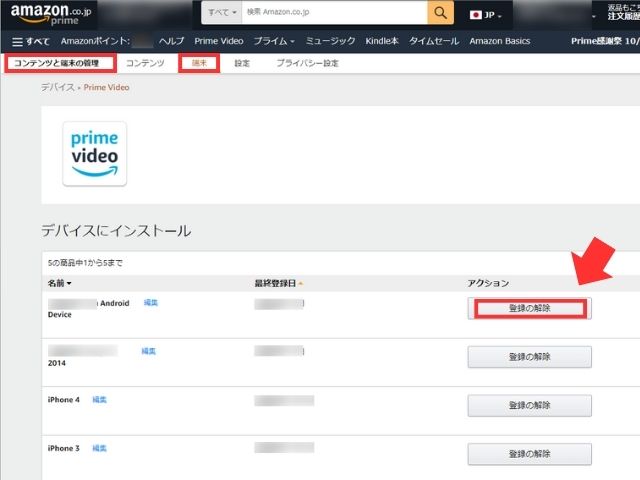This screenshot has width=640, height=480.
Task: Open Amazon Basics in navigation bar
Action: click(500, 41)
